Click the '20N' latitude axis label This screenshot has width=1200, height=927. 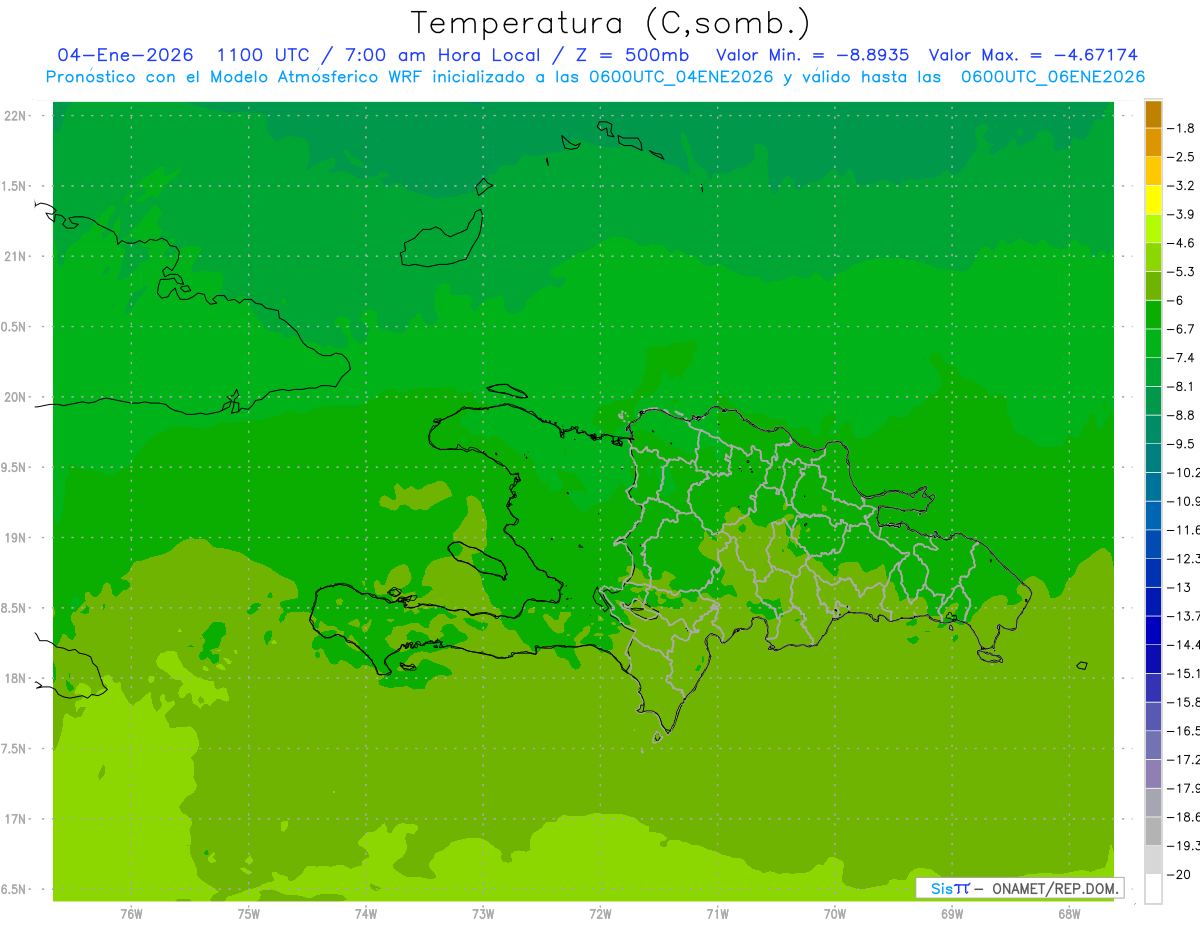tap(16, 397)
